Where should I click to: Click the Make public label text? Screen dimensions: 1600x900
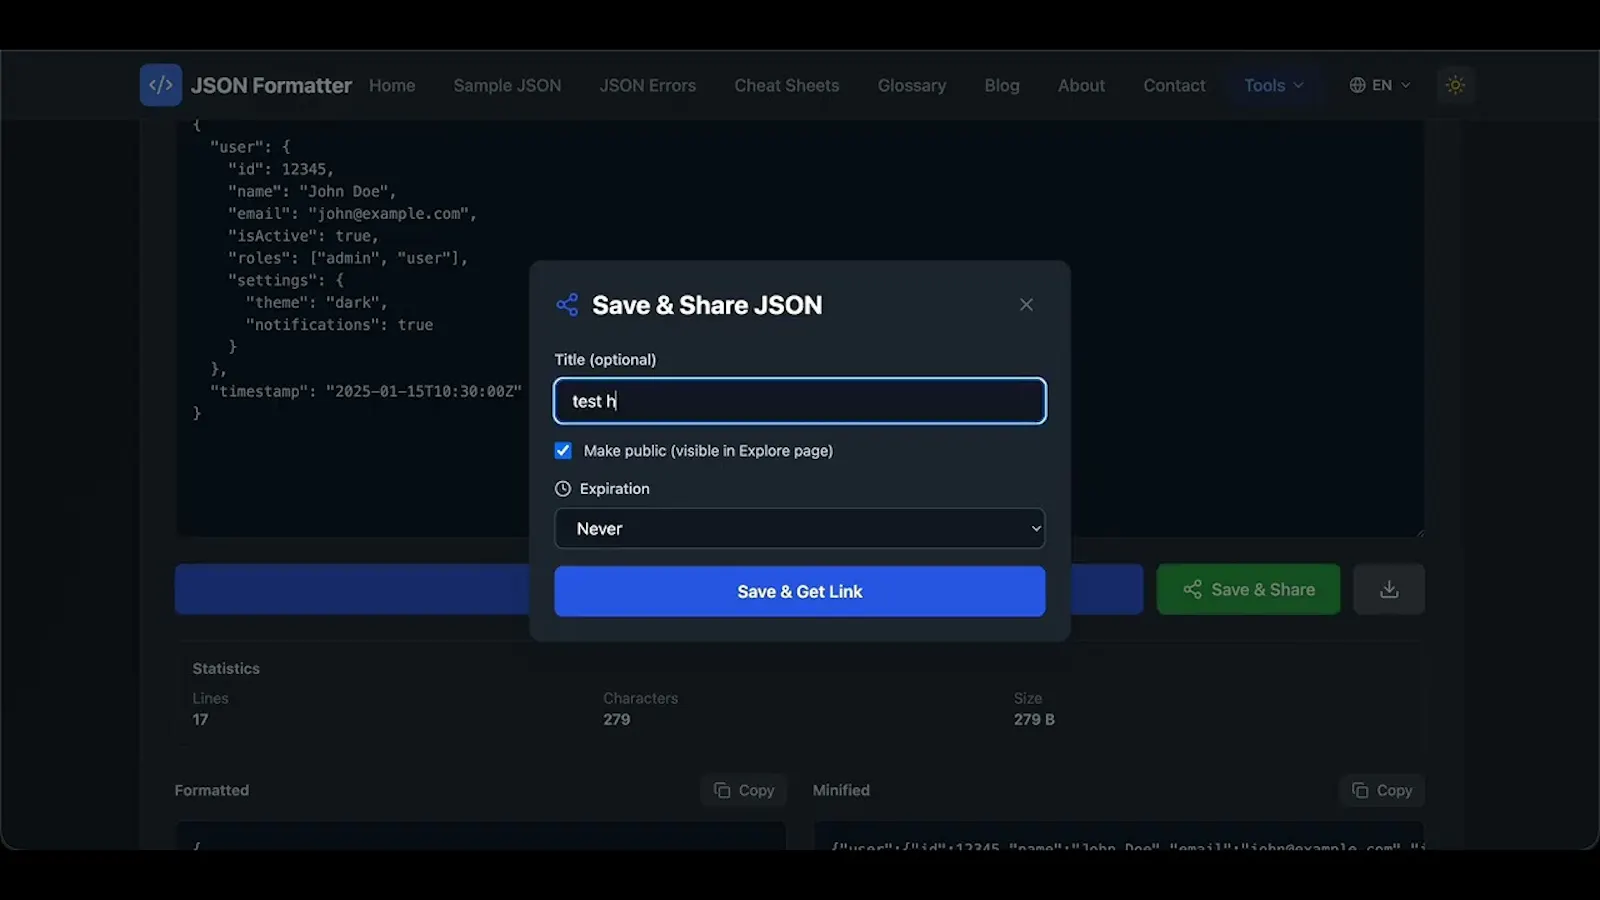click(x=708, y=451)
